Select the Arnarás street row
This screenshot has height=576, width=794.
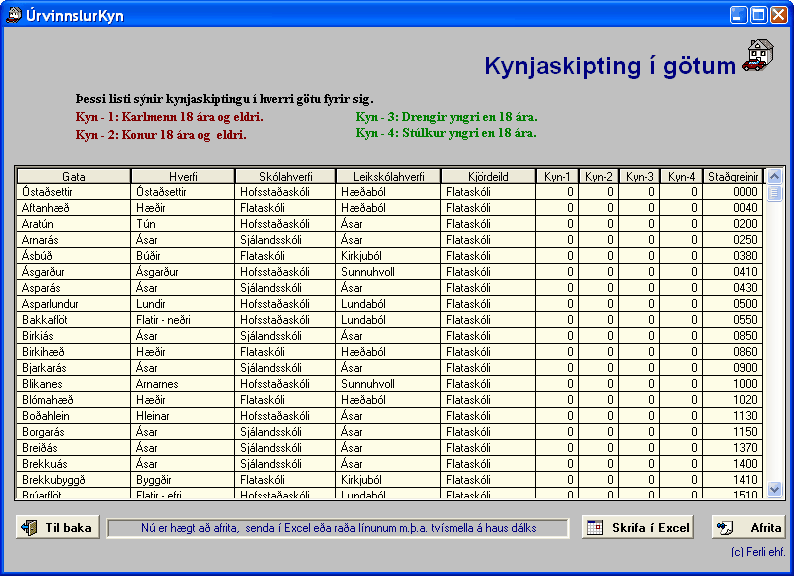coord(390,240)
